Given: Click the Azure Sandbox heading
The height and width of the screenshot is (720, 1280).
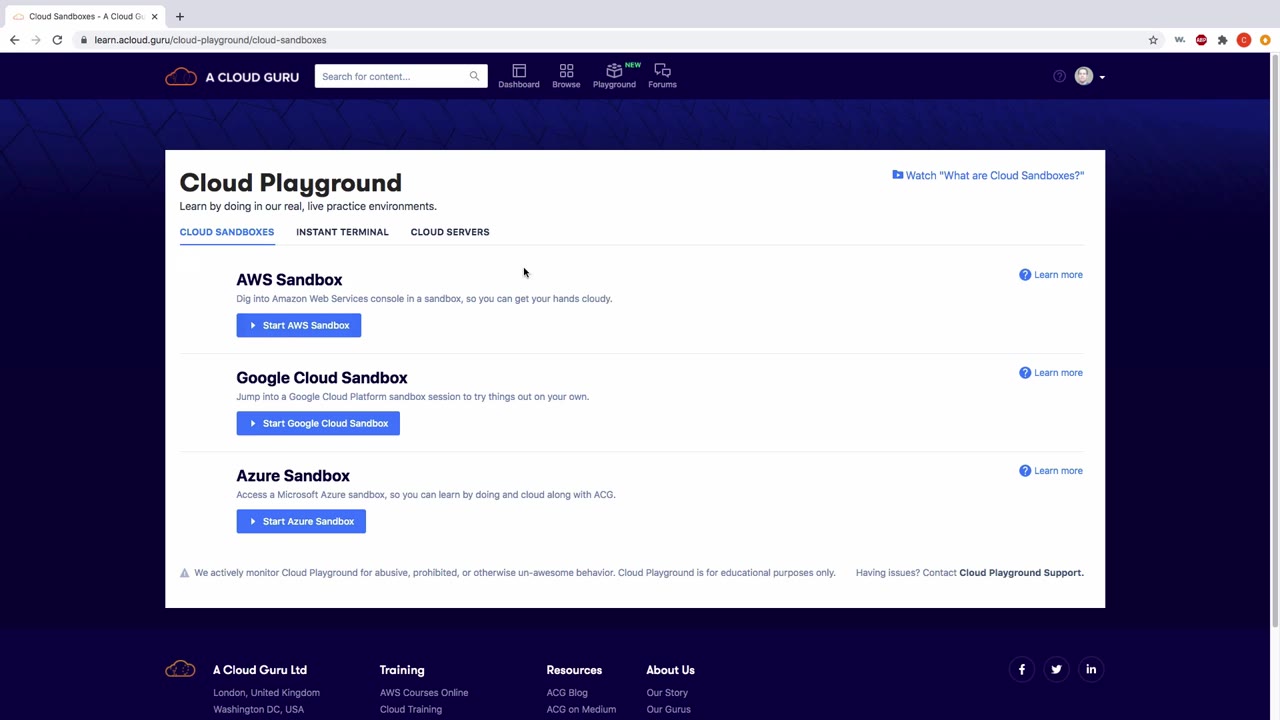Looking at the screenshot, I should 293,476.
